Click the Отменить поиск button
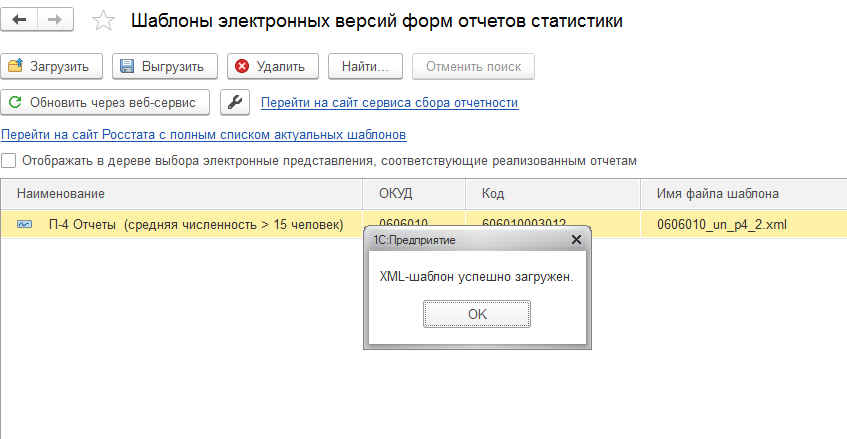The width and height of the screenshot is (847, 439). [473, 66]
